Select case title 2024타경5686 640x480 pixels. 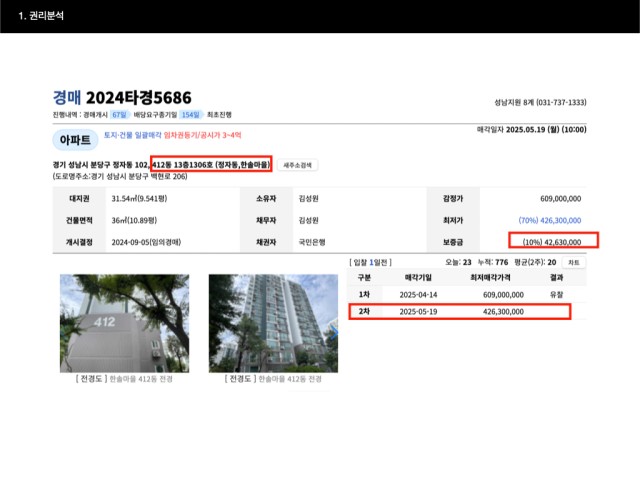pyautogui.click(x=138, y=98)
